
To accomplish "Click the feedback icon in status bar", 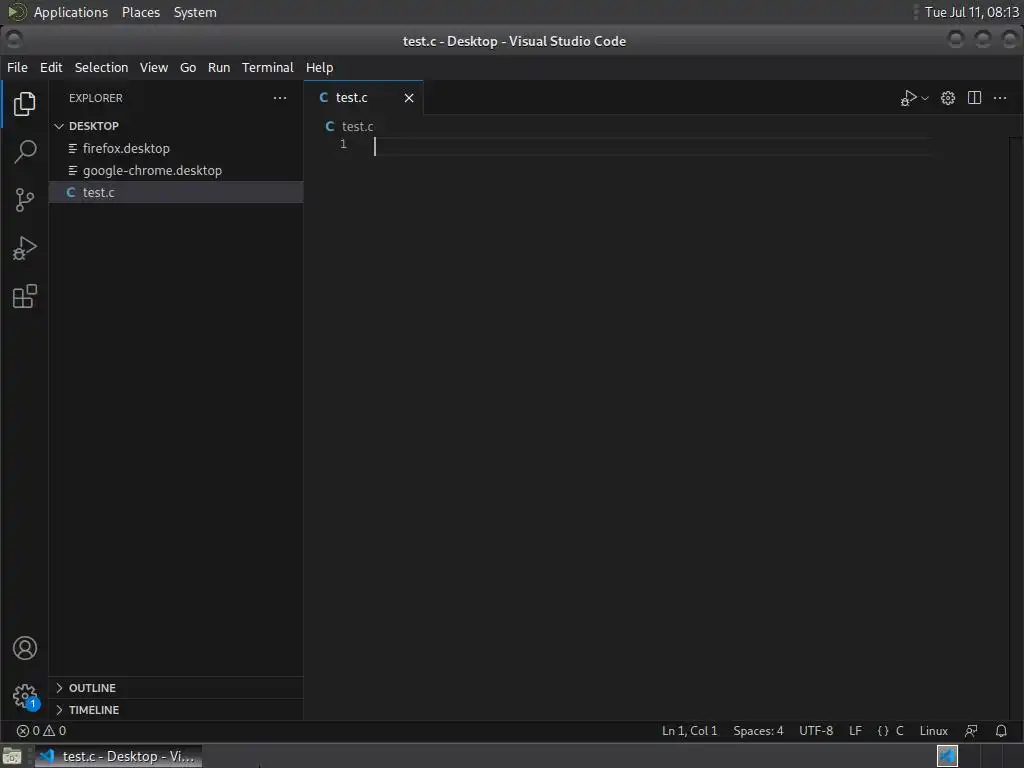I will (971, 731).
